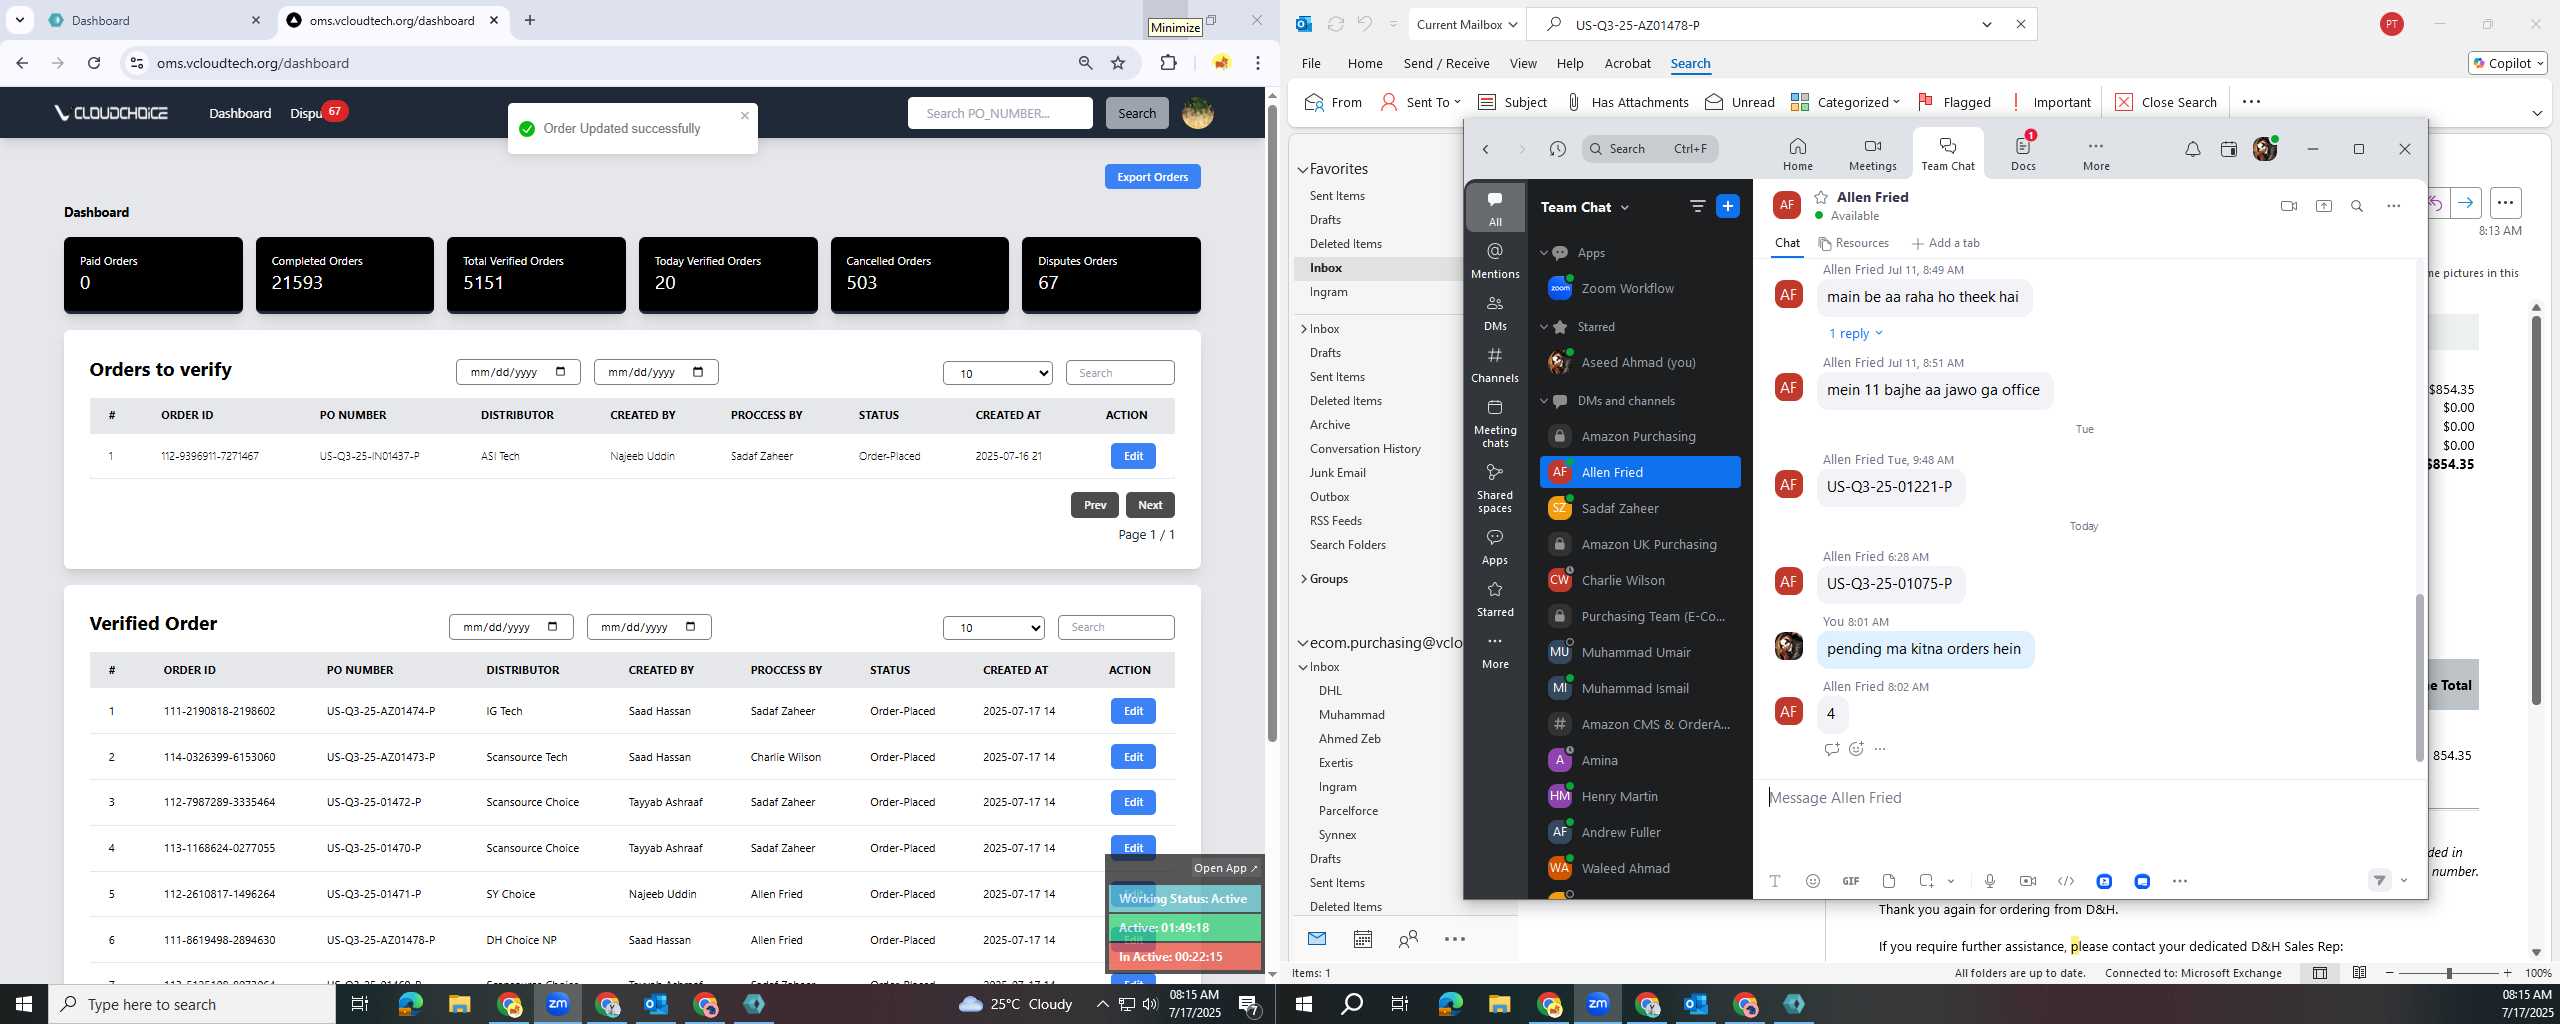Click new chat plus button in Team Chat
The image size is (2560, 1024).
[1727, 206]
